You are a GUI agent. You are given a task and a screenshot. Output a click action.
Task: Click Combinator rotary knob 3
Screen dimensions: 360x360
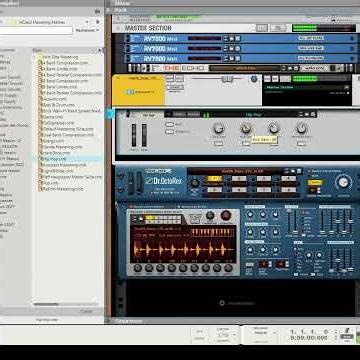click(x=274, y=128)
